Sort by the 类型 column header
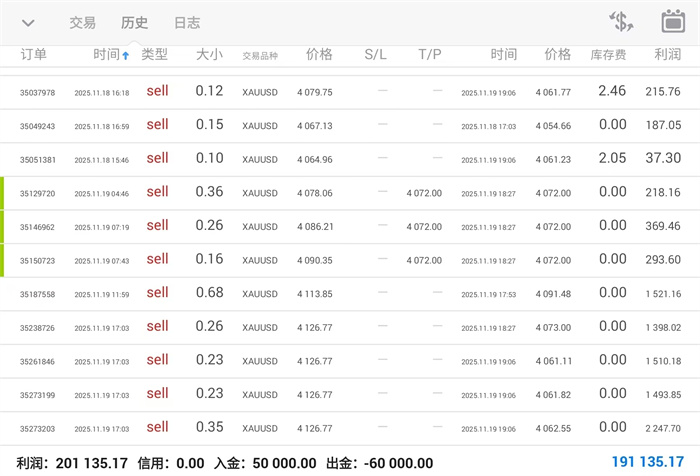The height and width of the screenshot is (476, 700). pyautogui.click(x=155, y=55)
